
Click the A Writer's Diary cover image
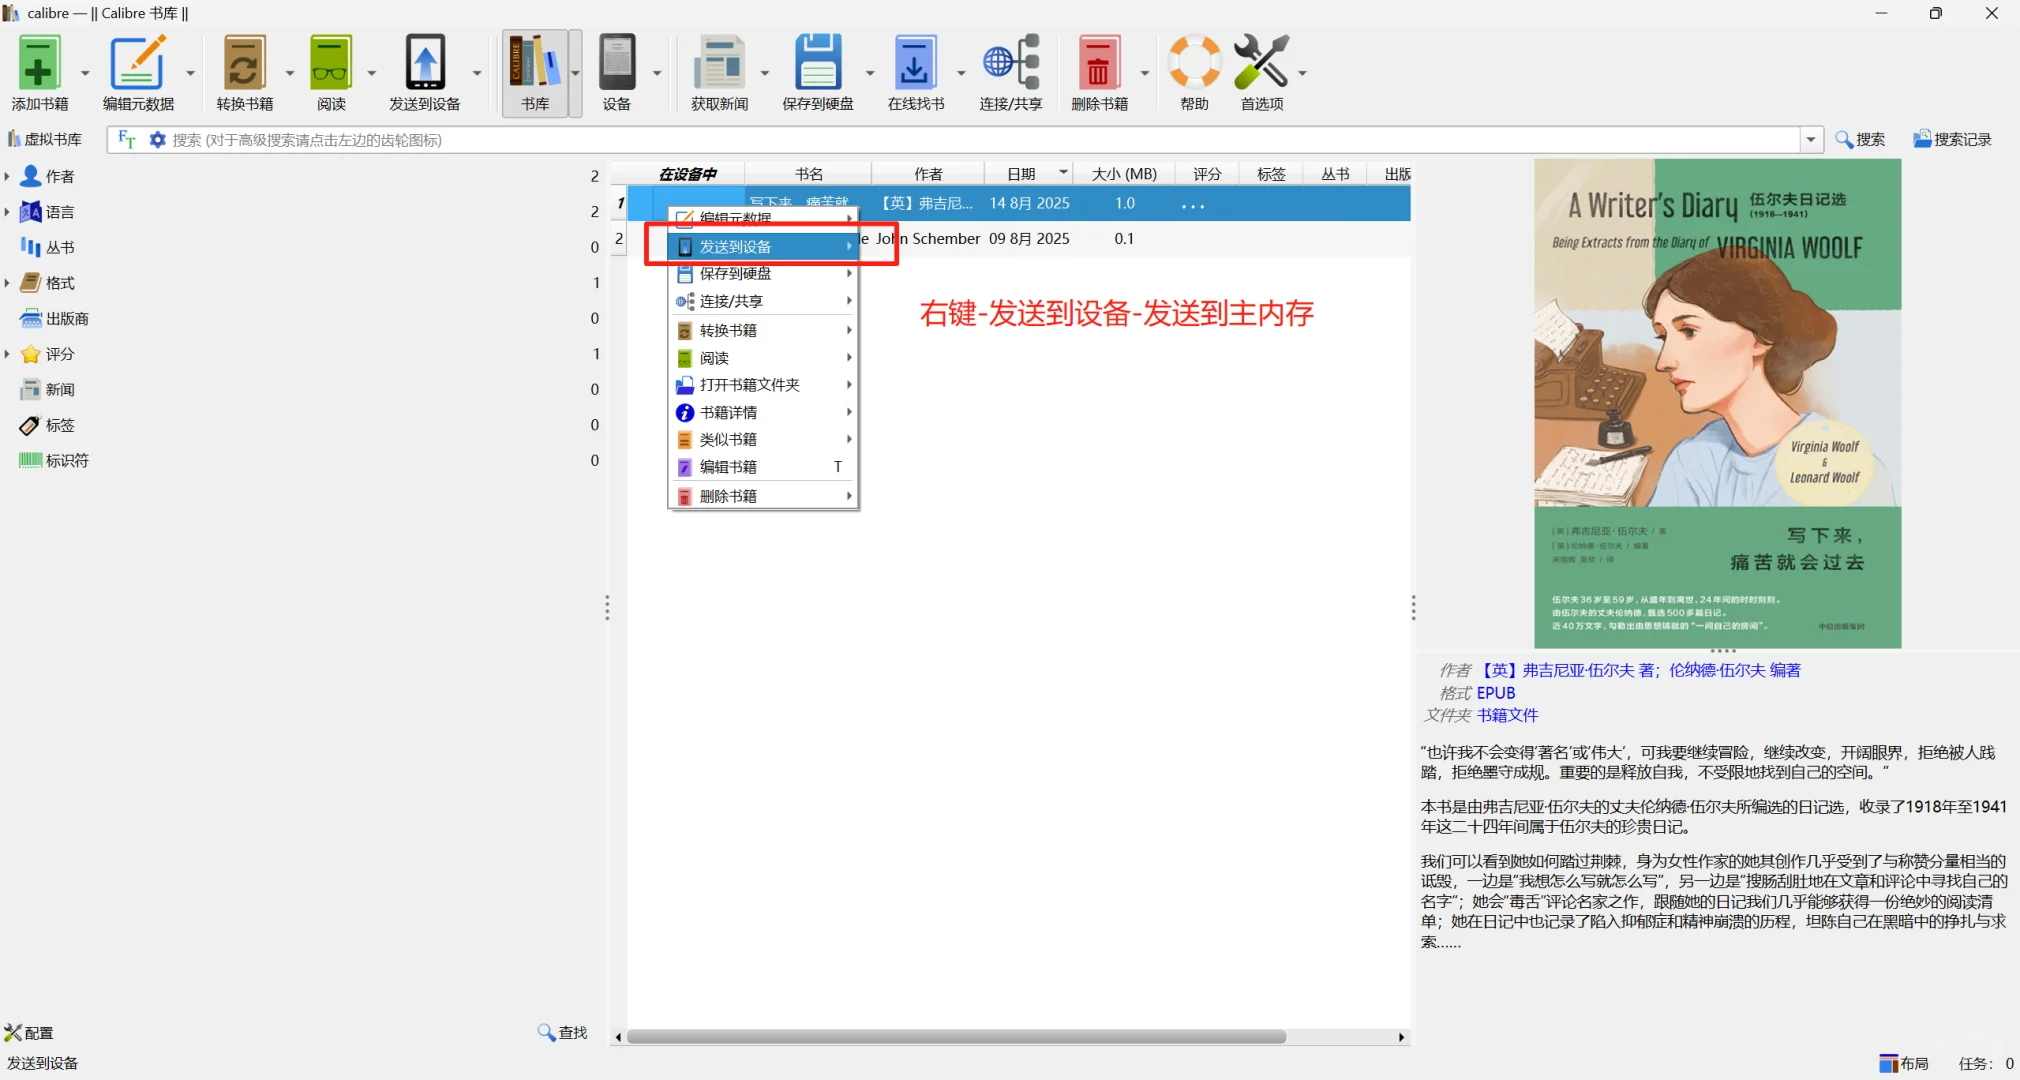point(1717,403)
